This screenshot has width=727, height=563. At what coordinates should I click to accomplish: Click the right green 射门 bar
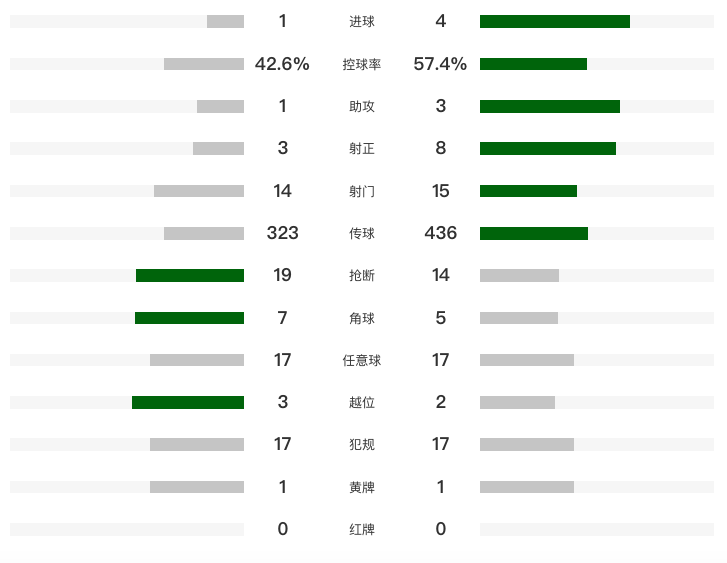pyautogui.click(x=528, y=191)
